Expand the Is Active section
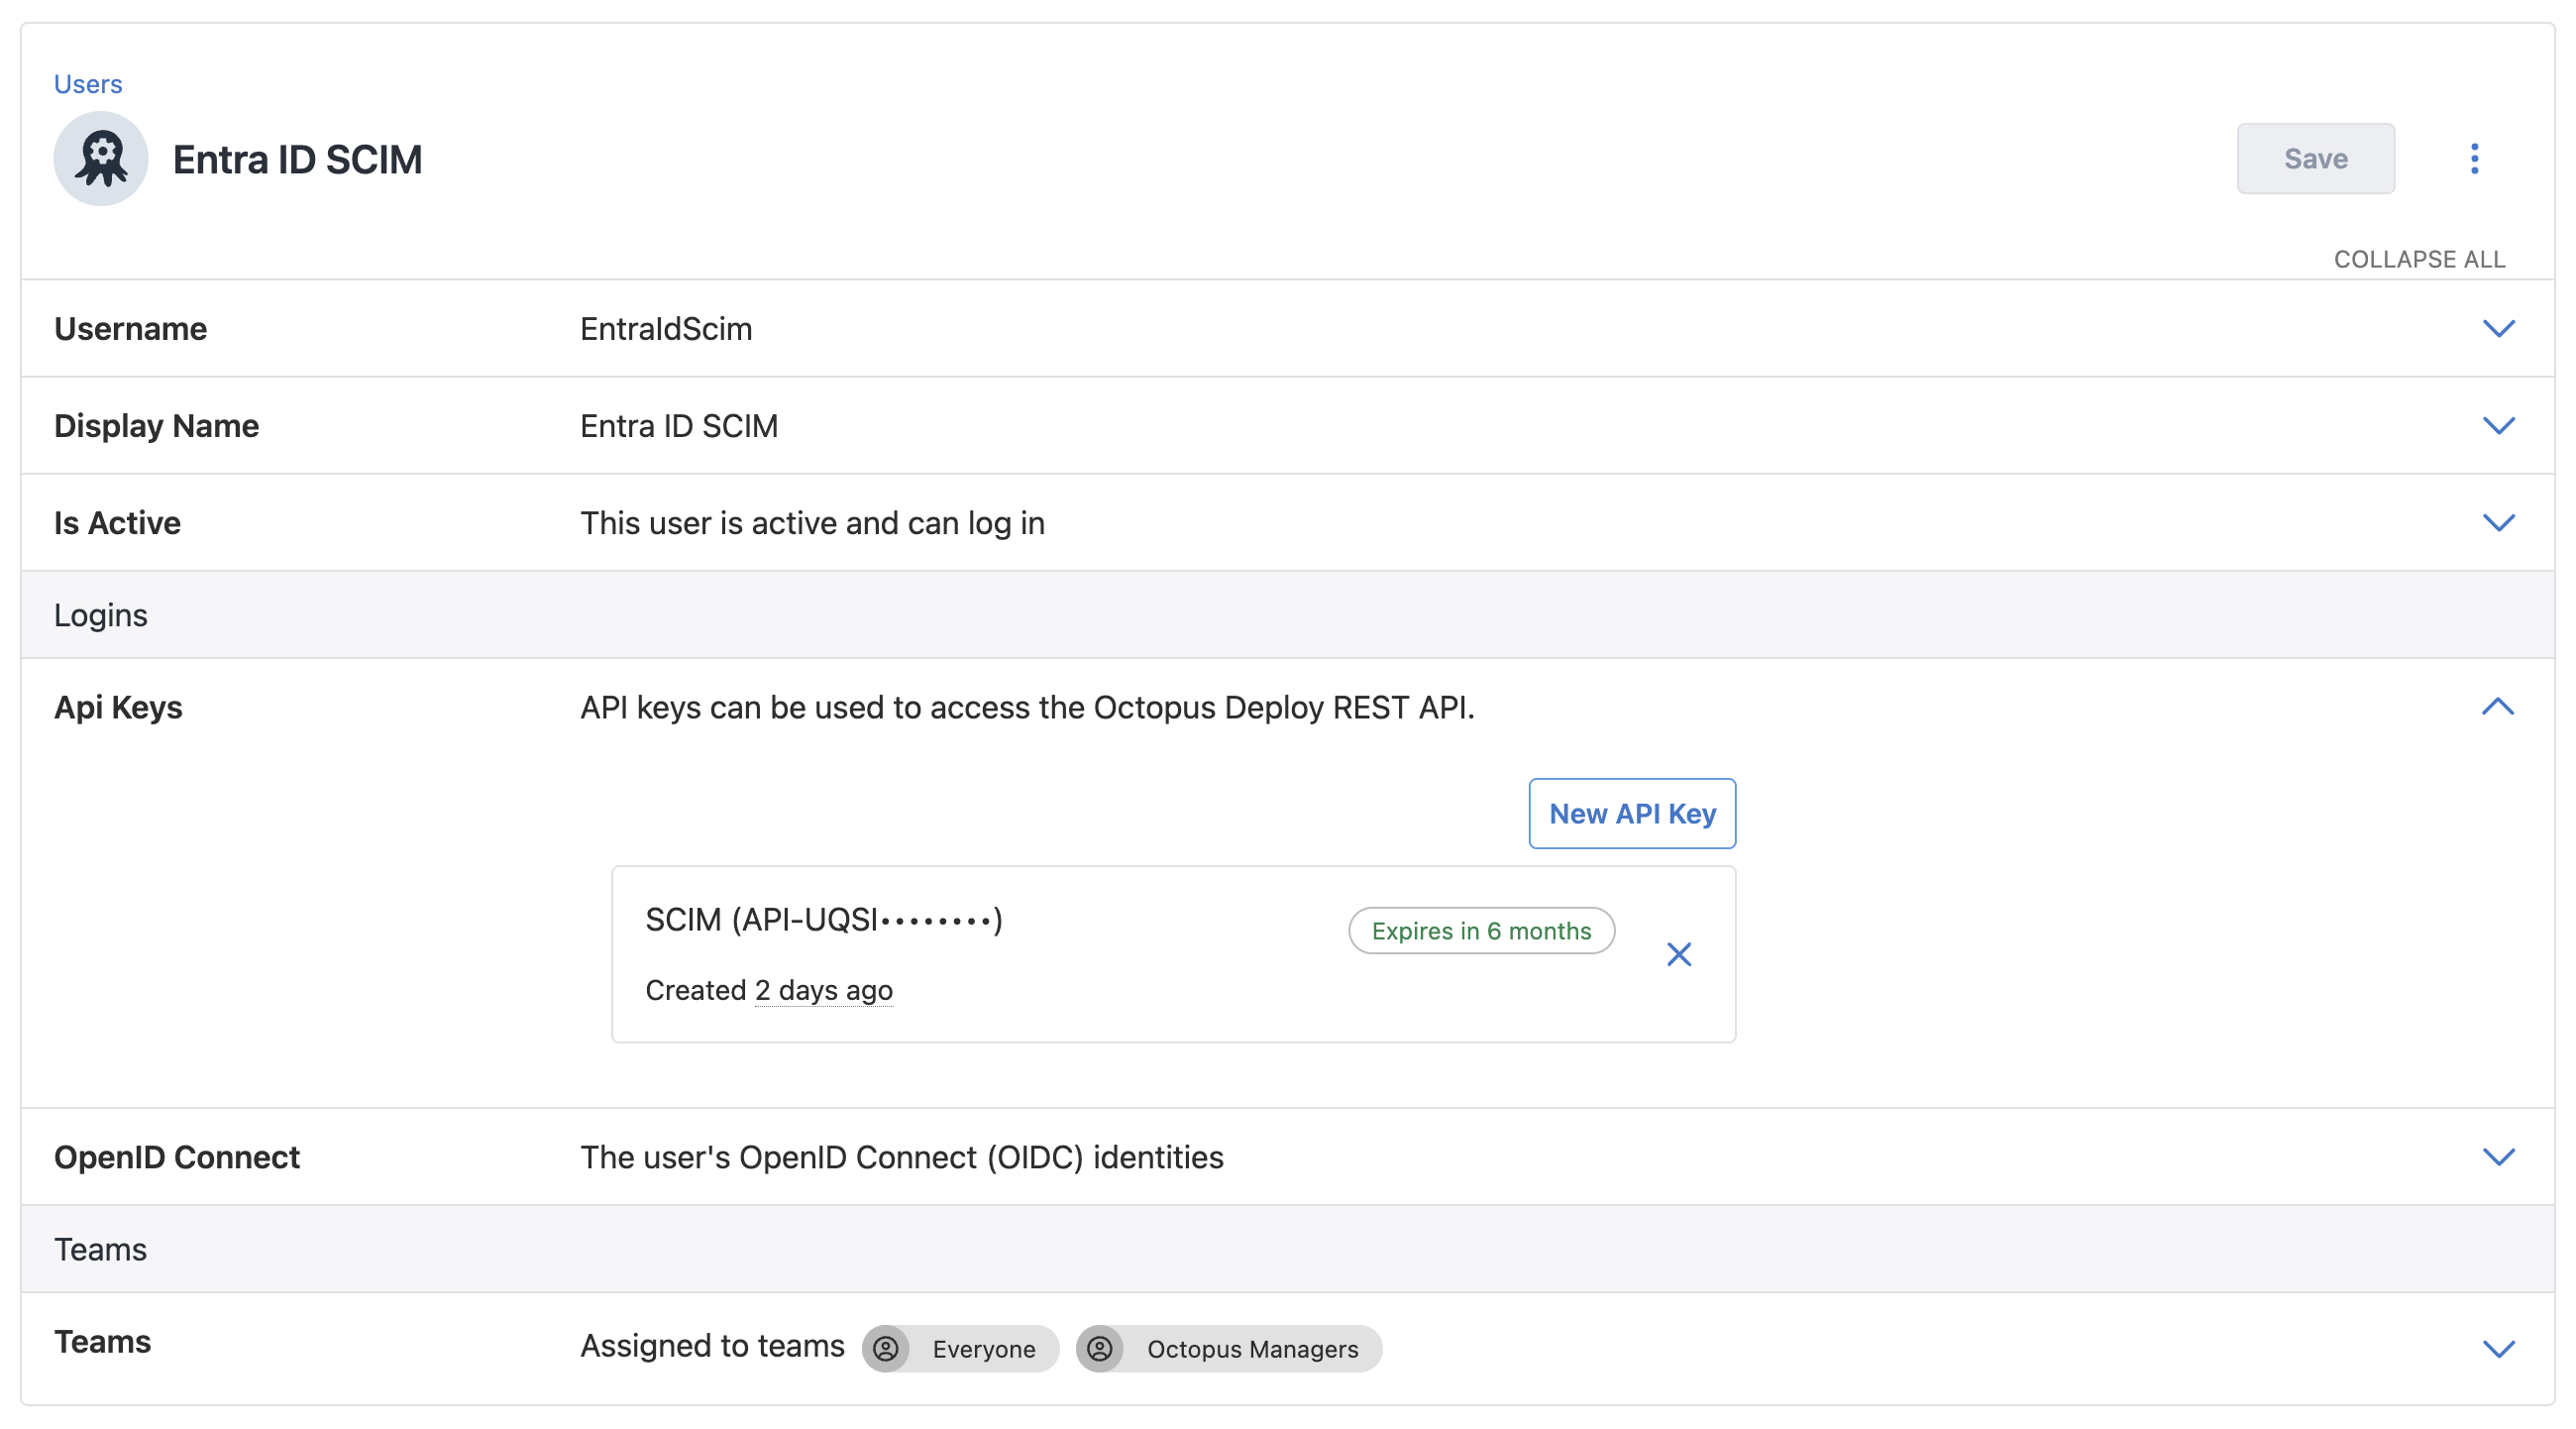 pos(2498,523)
